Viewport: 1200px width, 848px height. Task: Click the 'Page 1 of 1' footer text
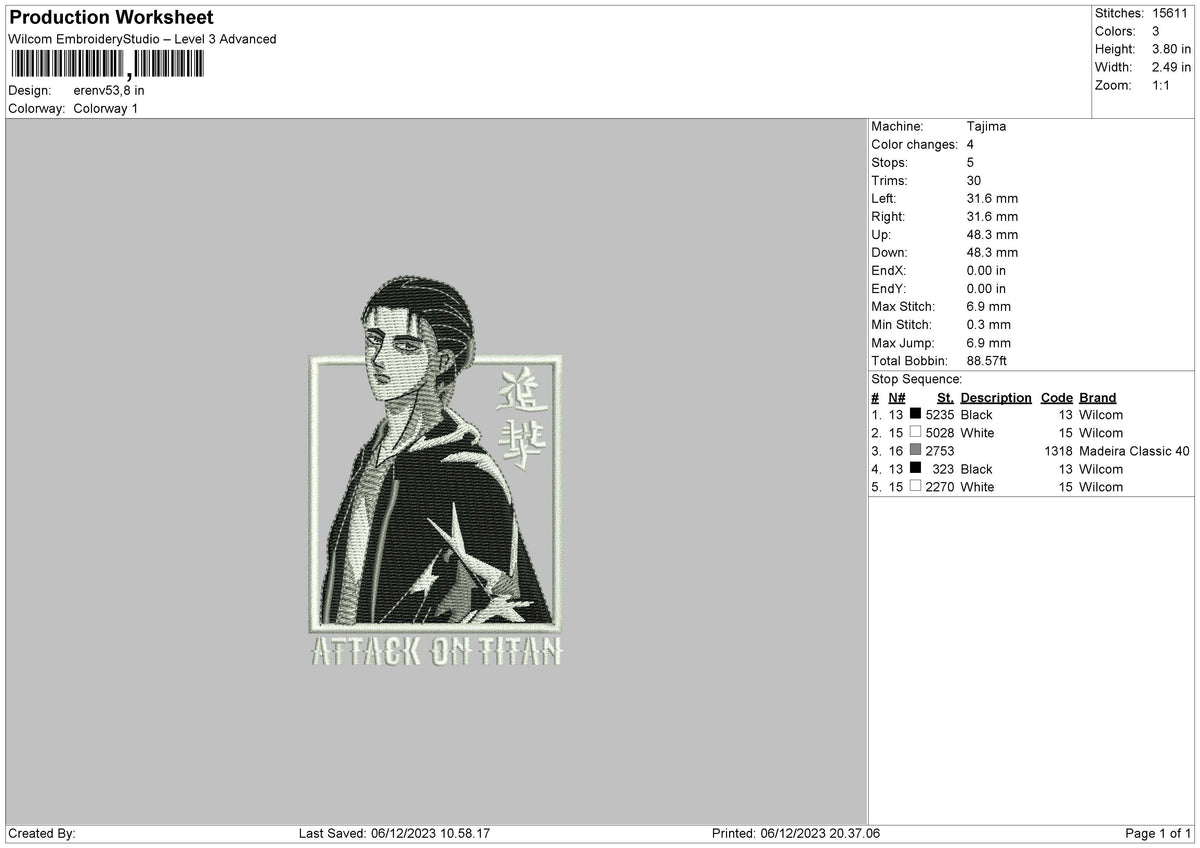[1159, 834]
